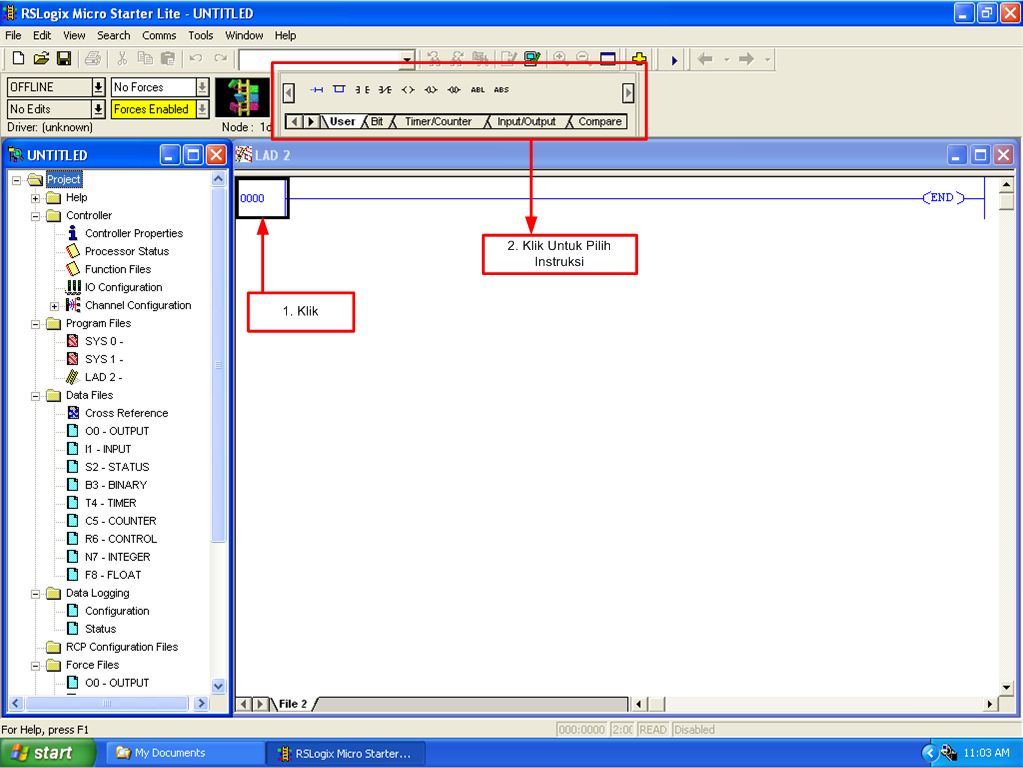The image size is (1023, 768).
Task: Click the toggle window view icon
Action: 607,59
